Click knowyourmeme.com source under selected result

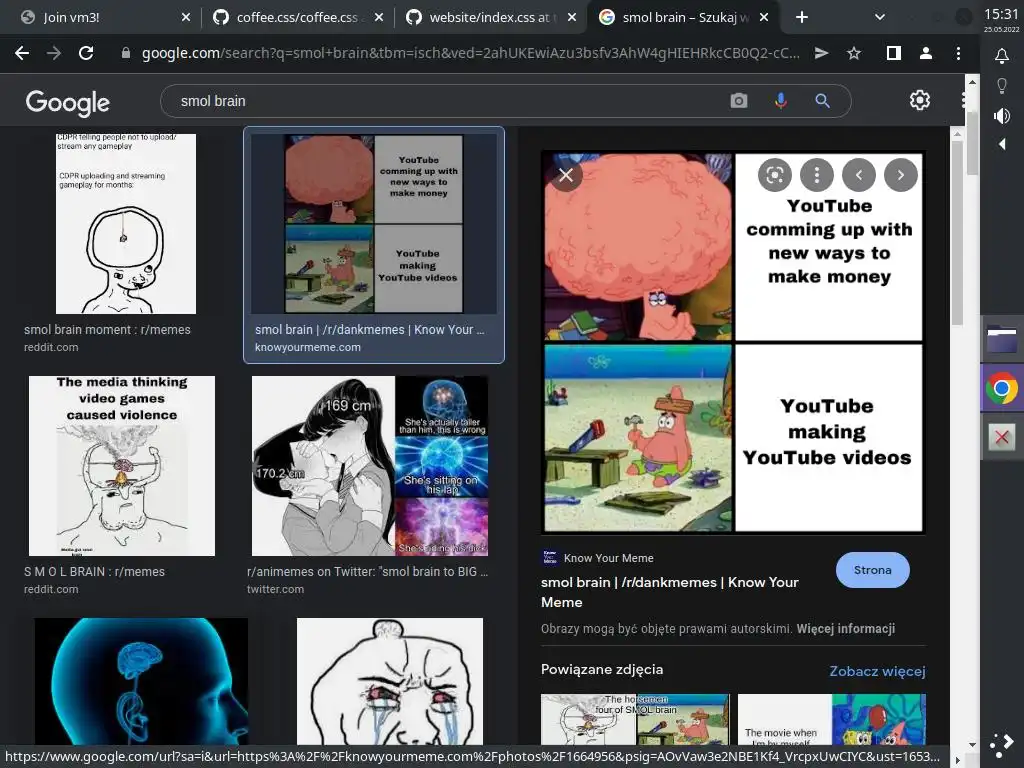point(308,347)
